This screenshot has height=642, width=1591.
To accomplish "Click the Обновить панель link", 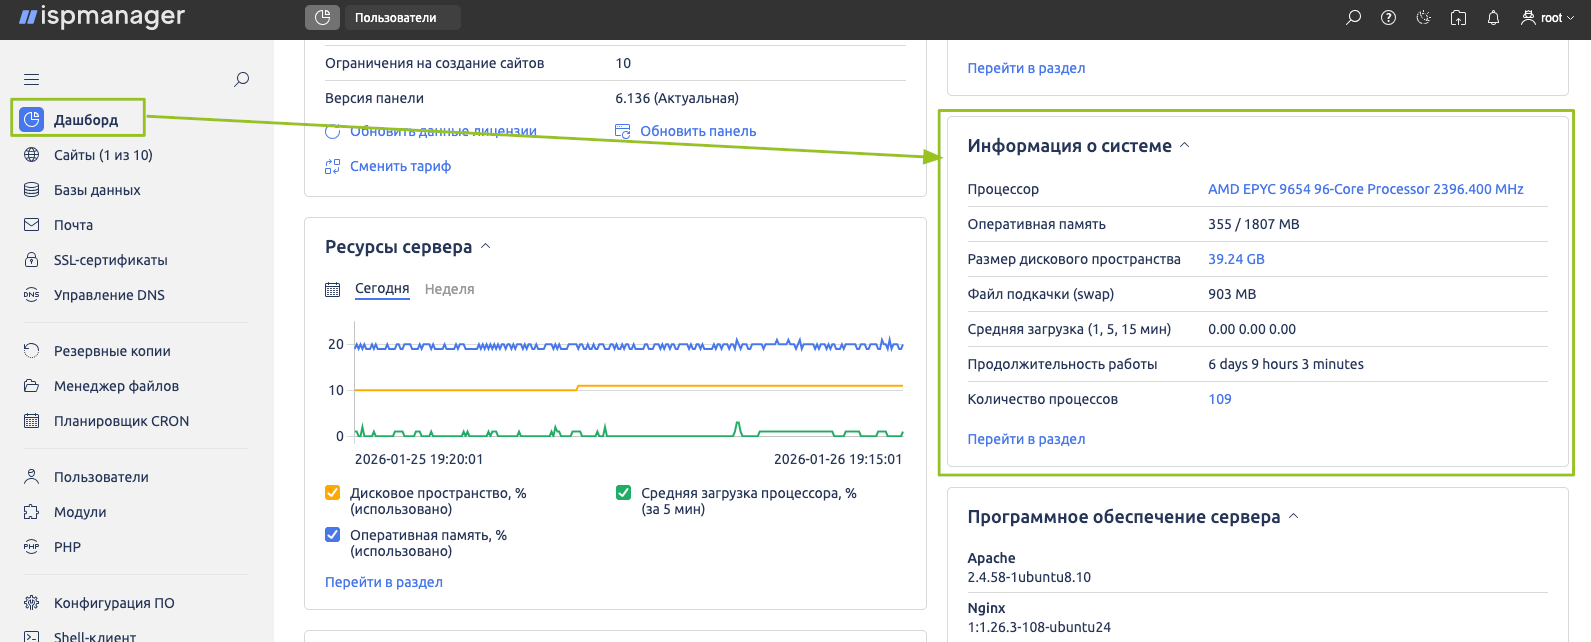I will pyautogui.click(x=697, y=131).
